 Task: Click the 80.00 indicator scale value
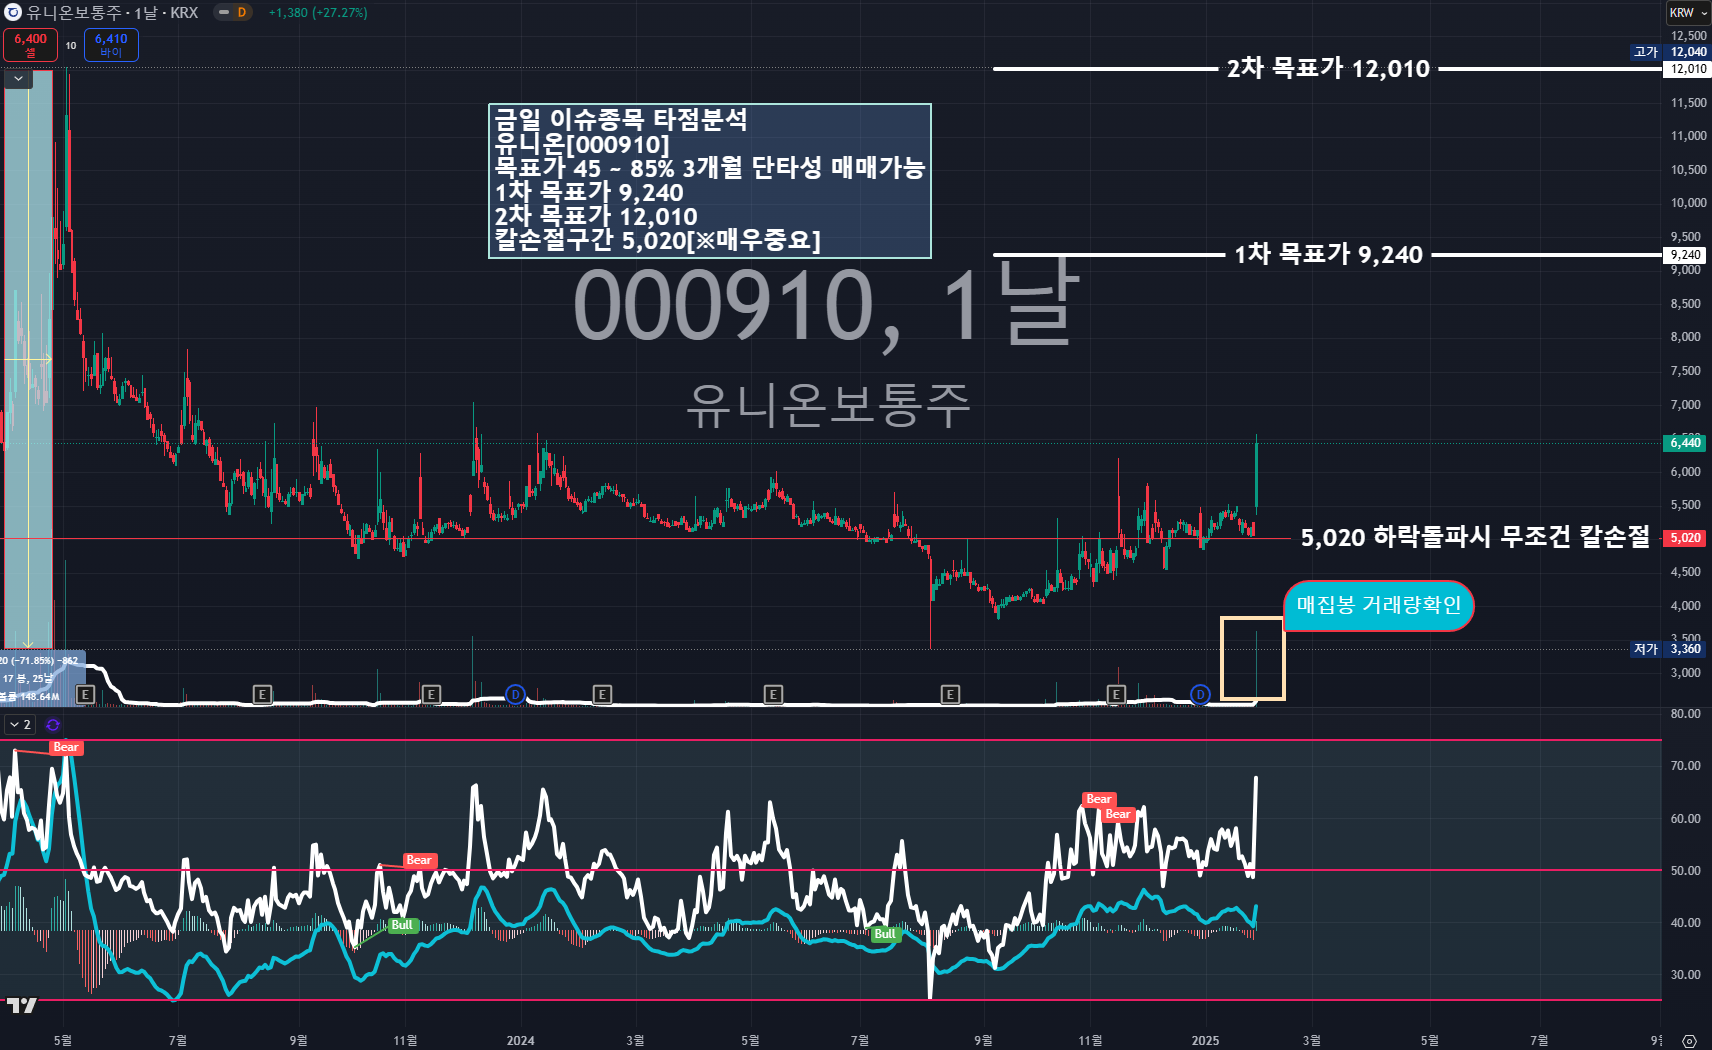pos(1685,714)
